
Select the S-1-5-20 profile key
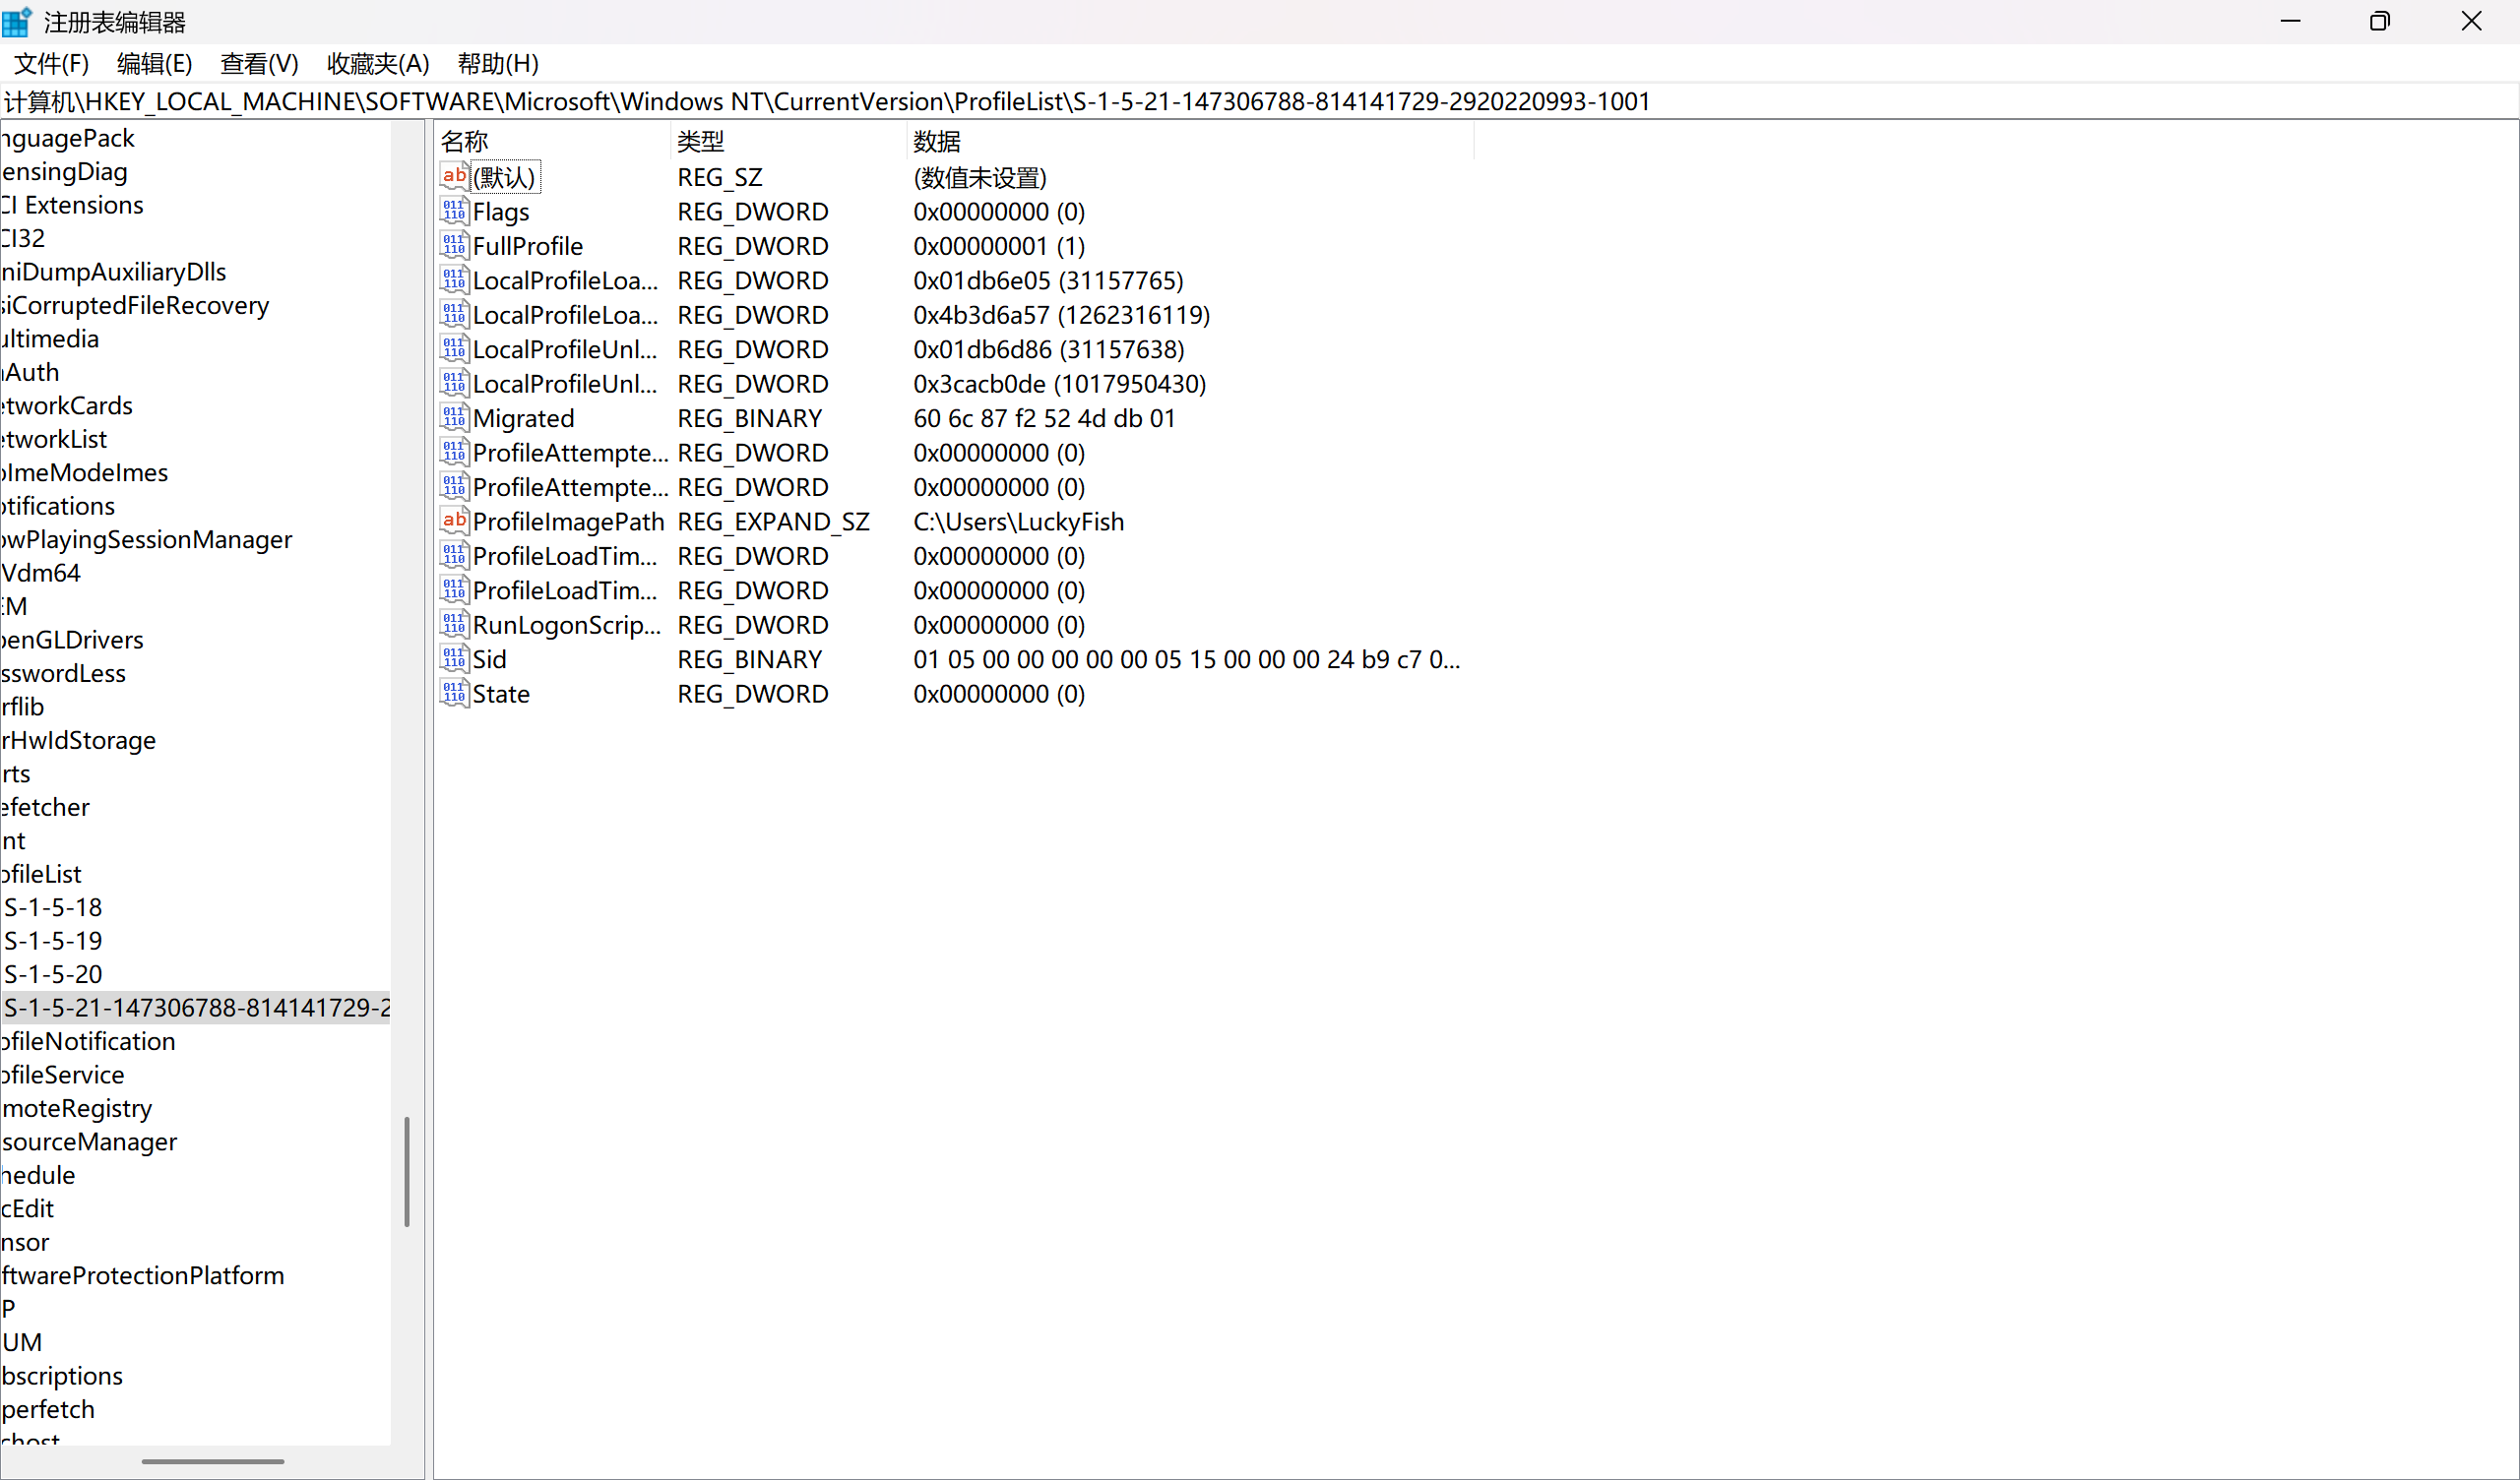pos(53,974)
